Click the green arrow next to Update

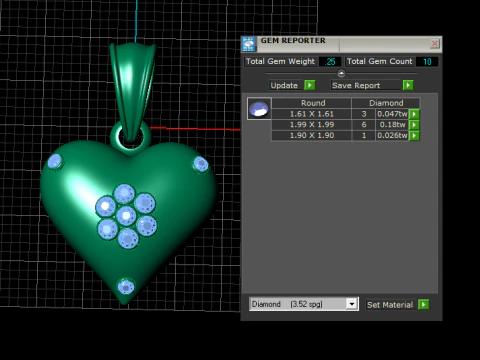click(310, 85)
